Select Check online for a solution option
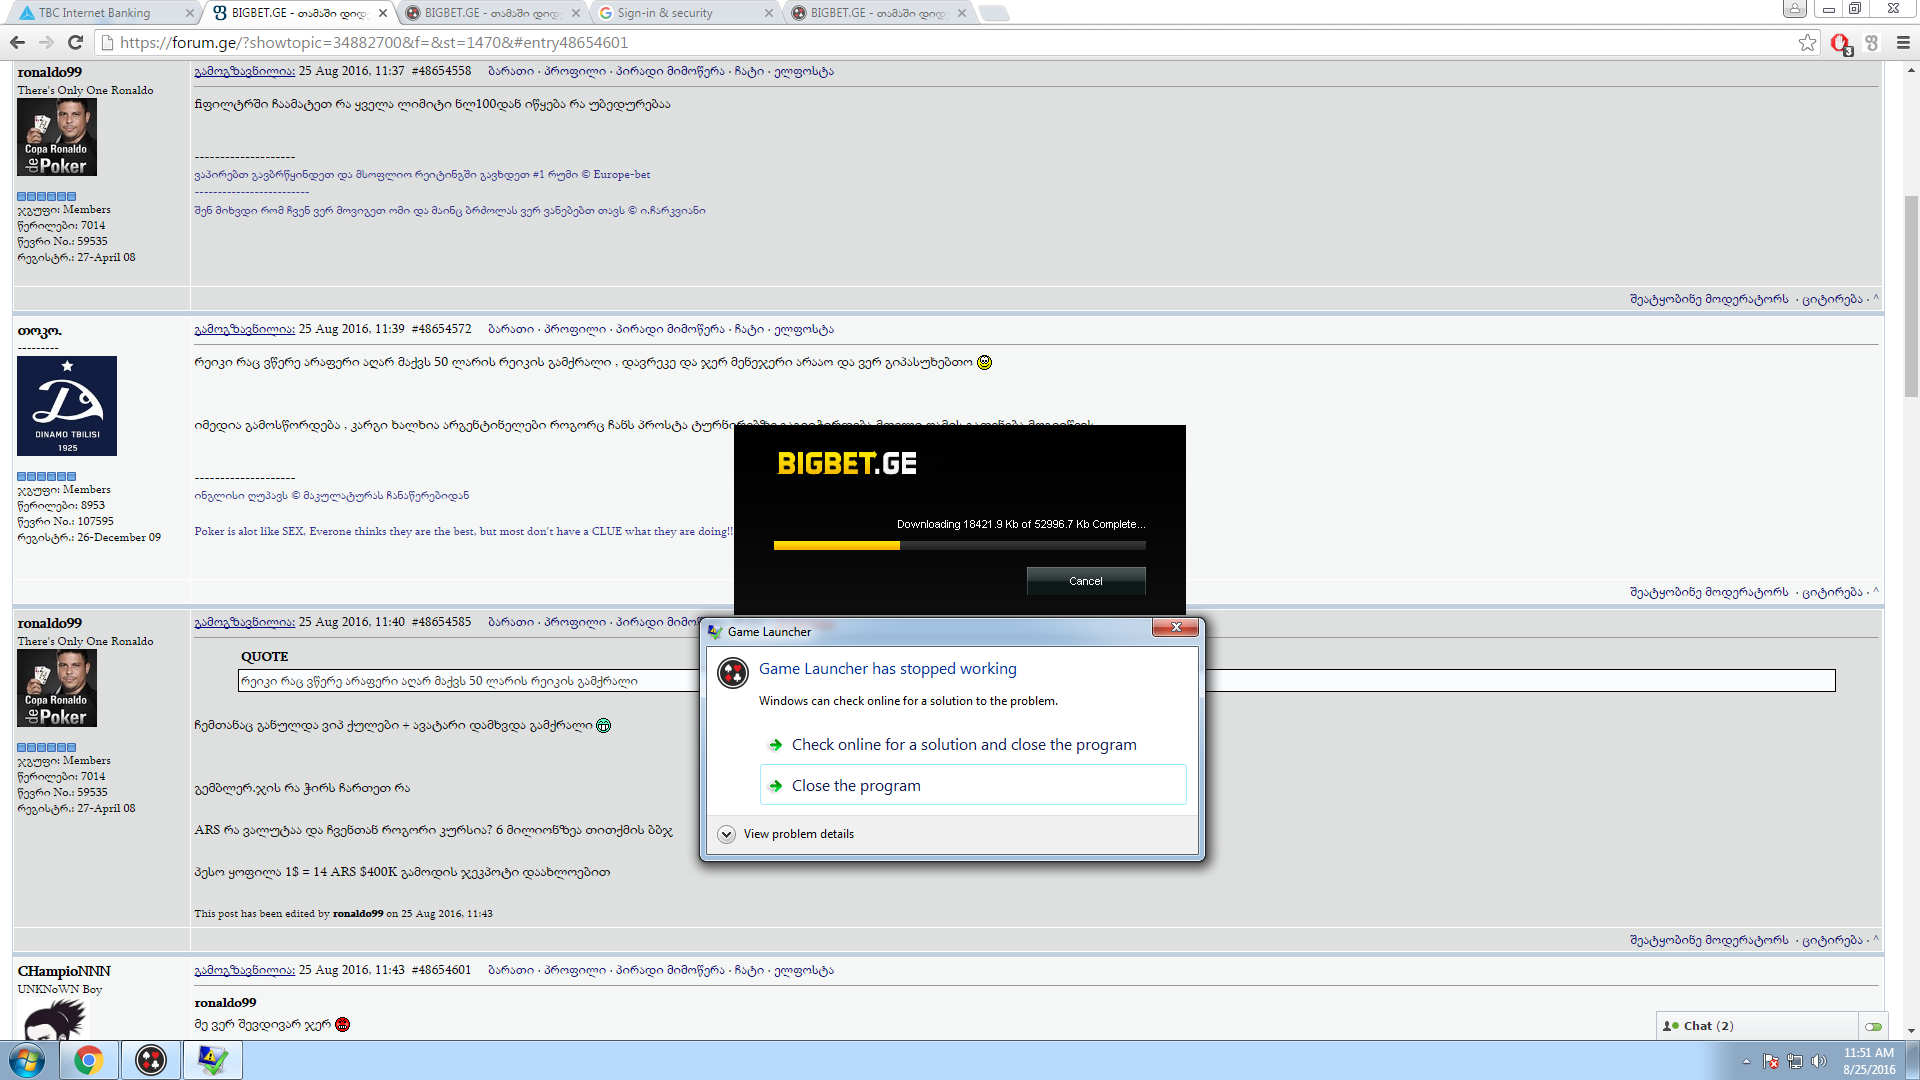The image size is (1920, 1080). coord(963,745)
